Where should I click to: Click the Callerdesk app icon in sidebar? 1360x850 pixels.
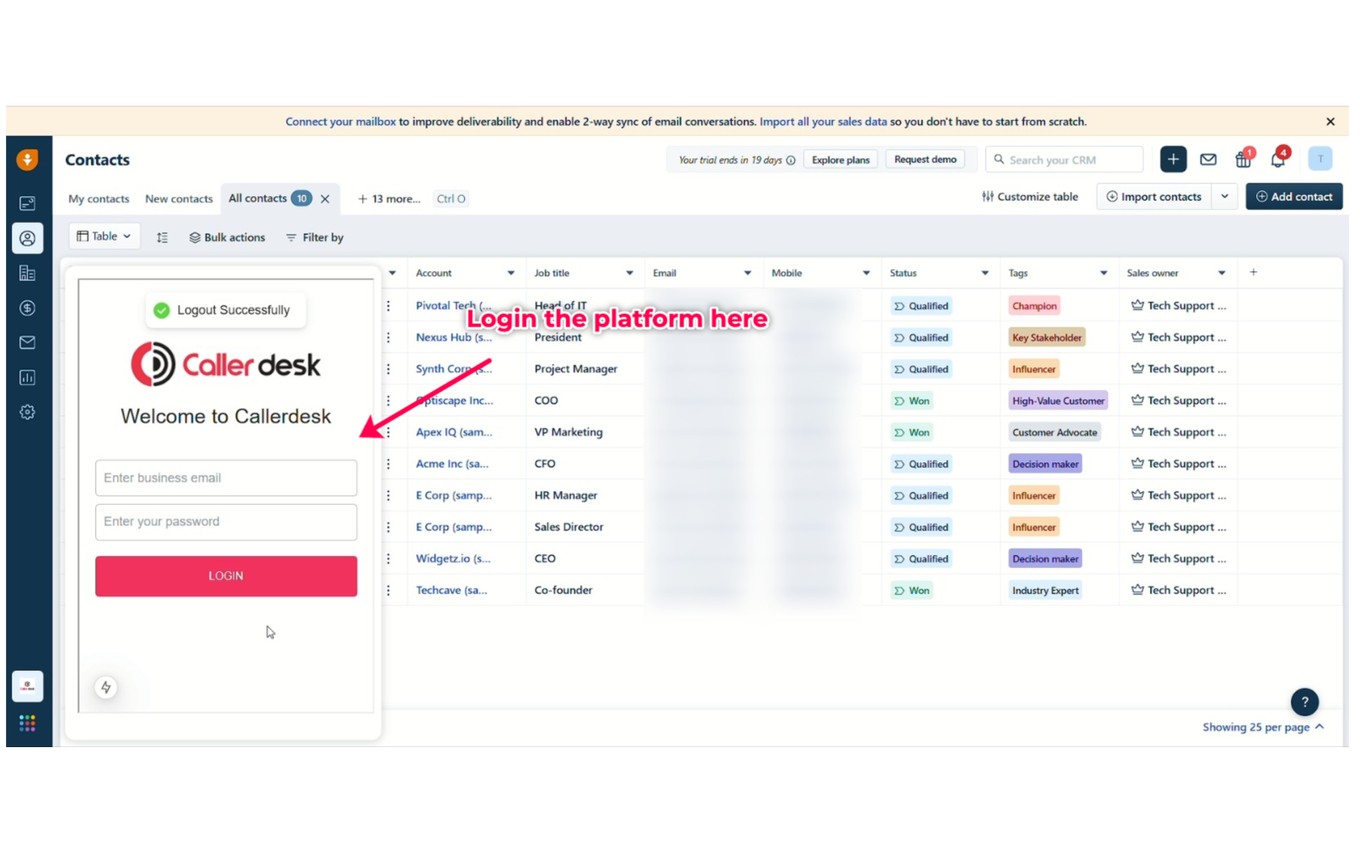[27, 686]
